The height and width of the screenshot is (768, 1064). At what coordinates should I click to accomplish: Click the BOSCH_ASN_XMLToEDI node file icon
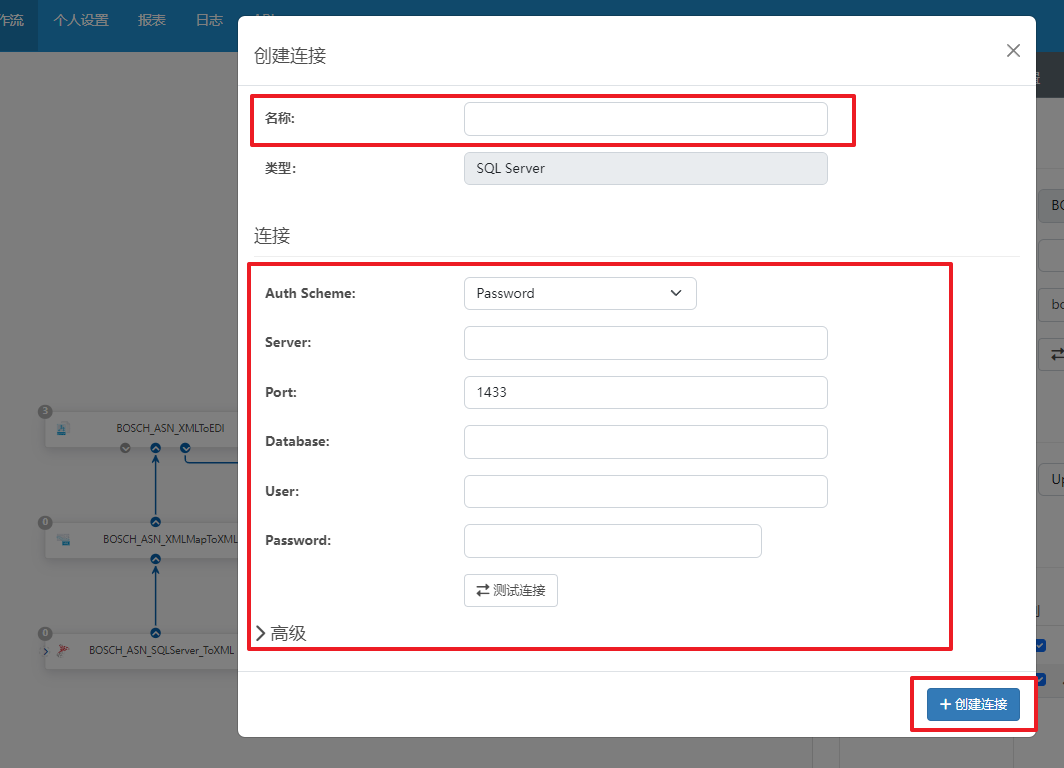[x=62, y=428]
